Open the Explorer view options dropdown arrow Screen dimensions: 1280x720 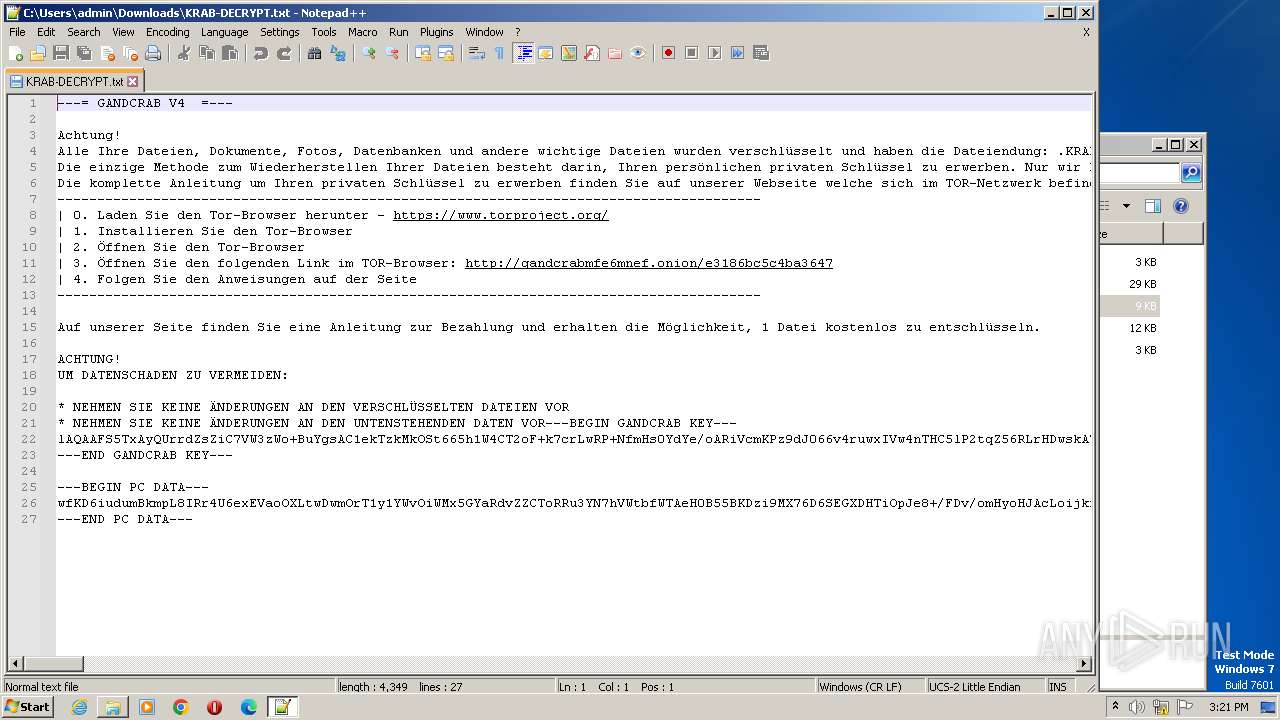(x=1126, y=206)
